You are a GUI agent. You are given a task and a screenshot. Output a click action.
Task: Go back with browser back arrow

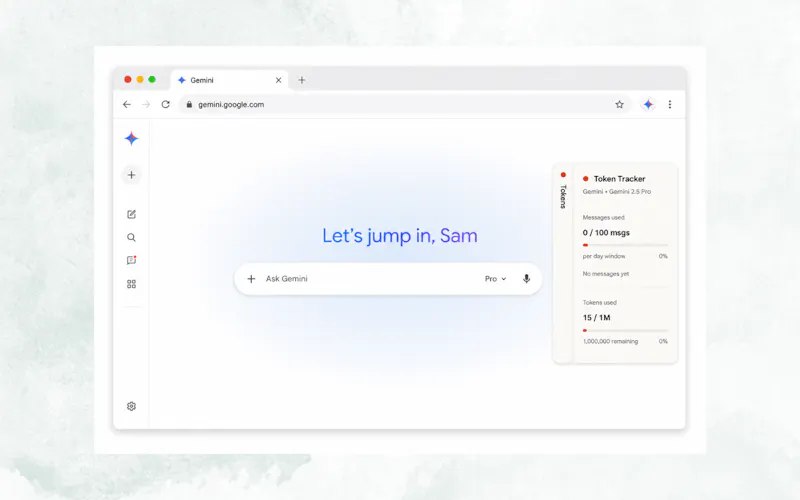pos(127,104)
